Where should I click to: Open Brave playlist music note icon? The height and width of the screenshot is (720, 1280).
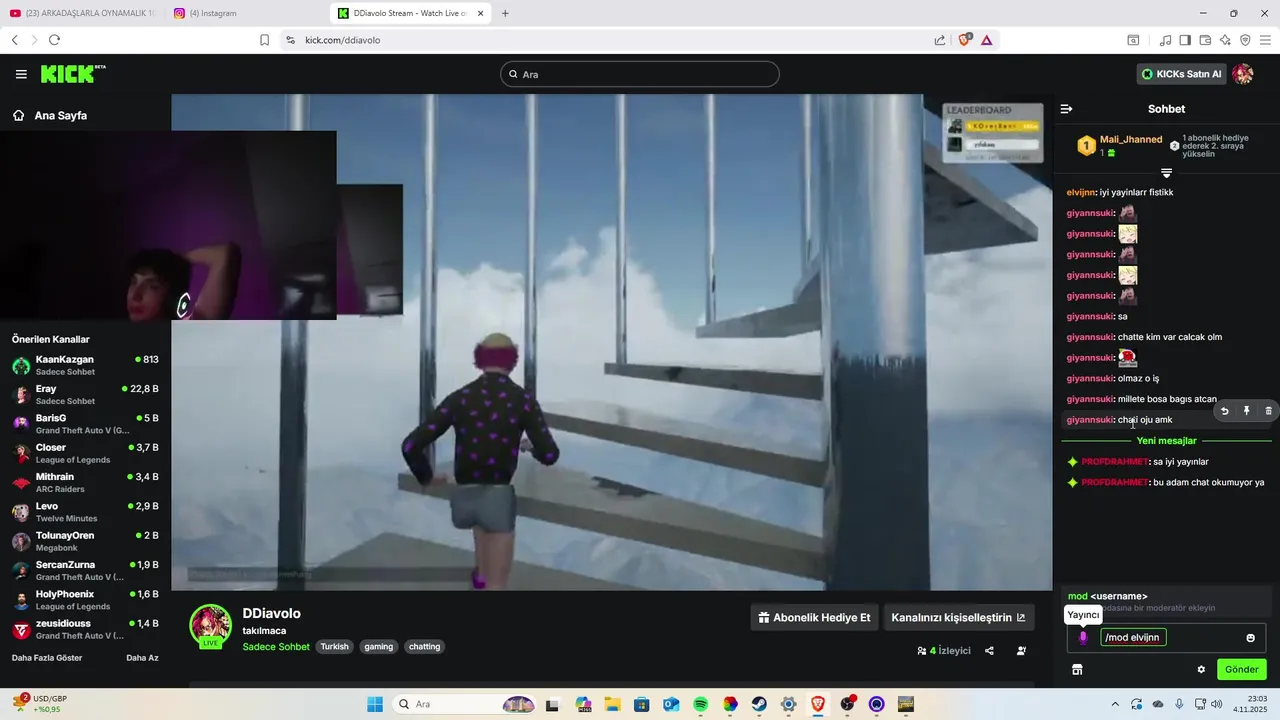click(x=1165, y=40)
